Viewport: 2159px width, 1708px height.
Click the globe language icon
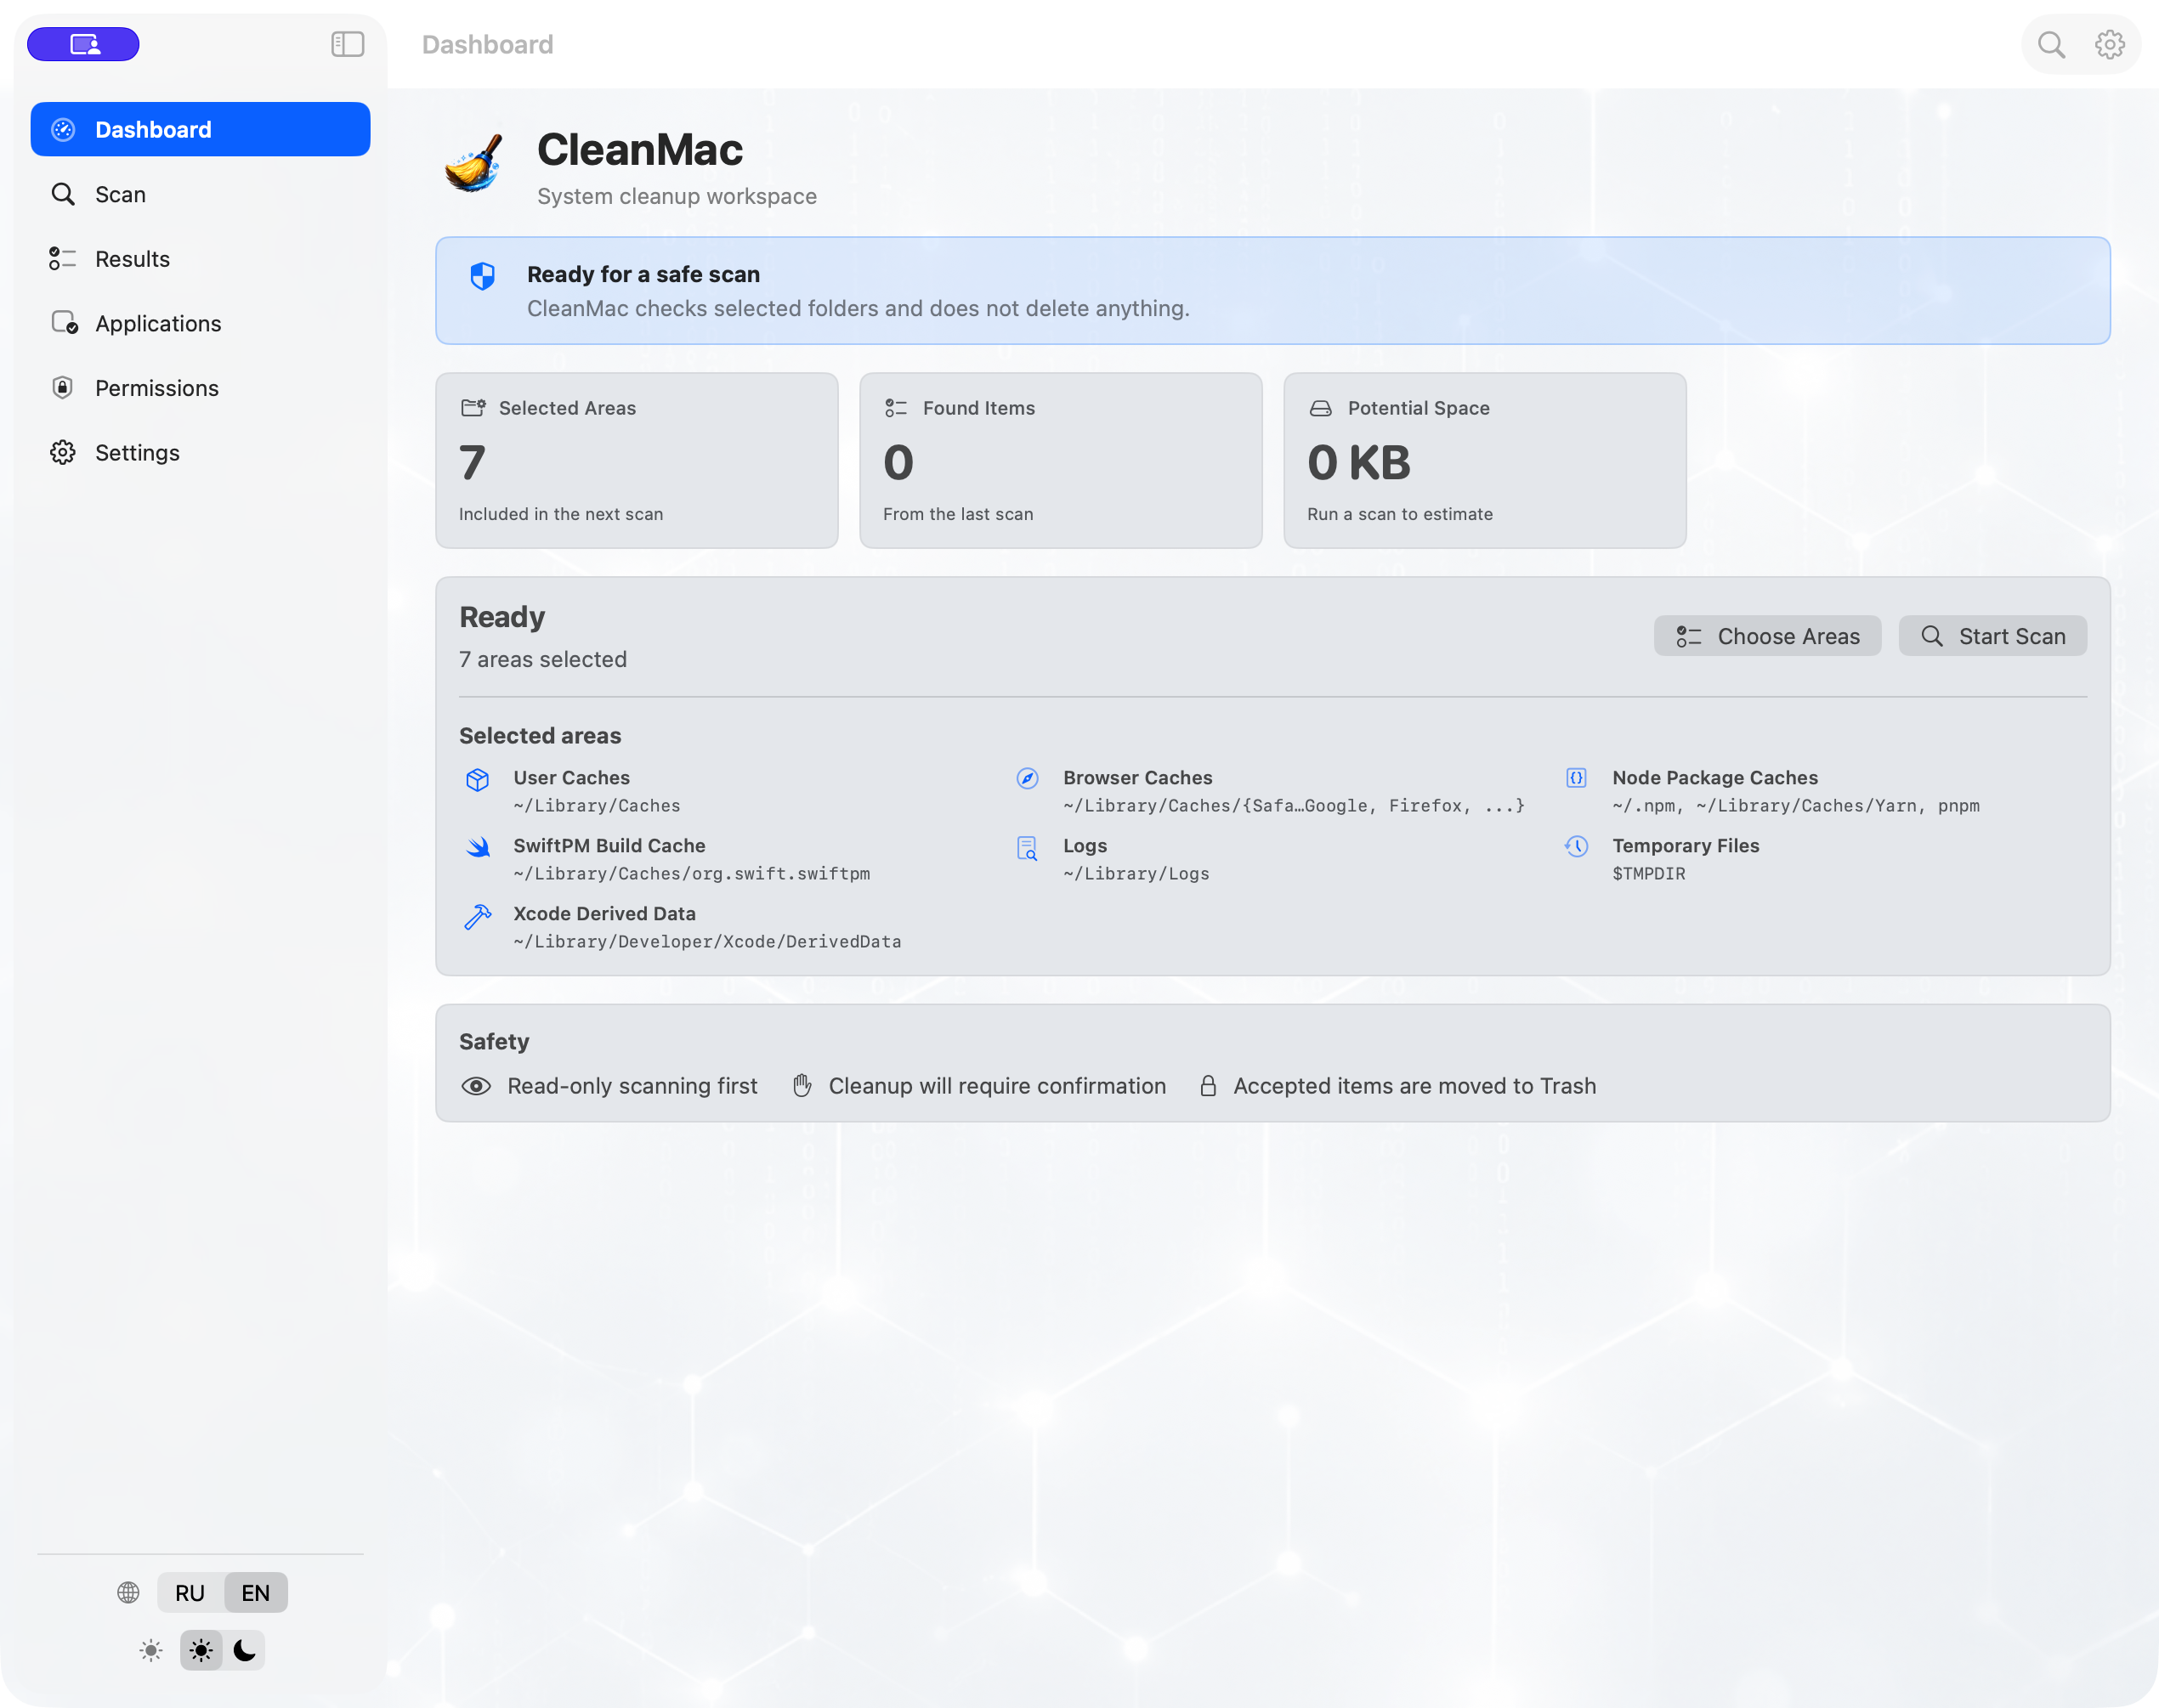tap(128, 1592)
